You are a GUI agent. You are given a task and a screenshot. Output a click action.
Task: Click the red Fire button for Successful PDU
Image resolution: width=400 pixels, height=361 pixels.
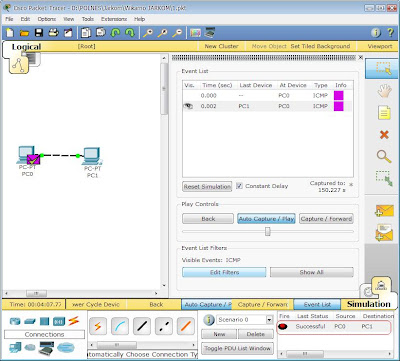(283, 327)
